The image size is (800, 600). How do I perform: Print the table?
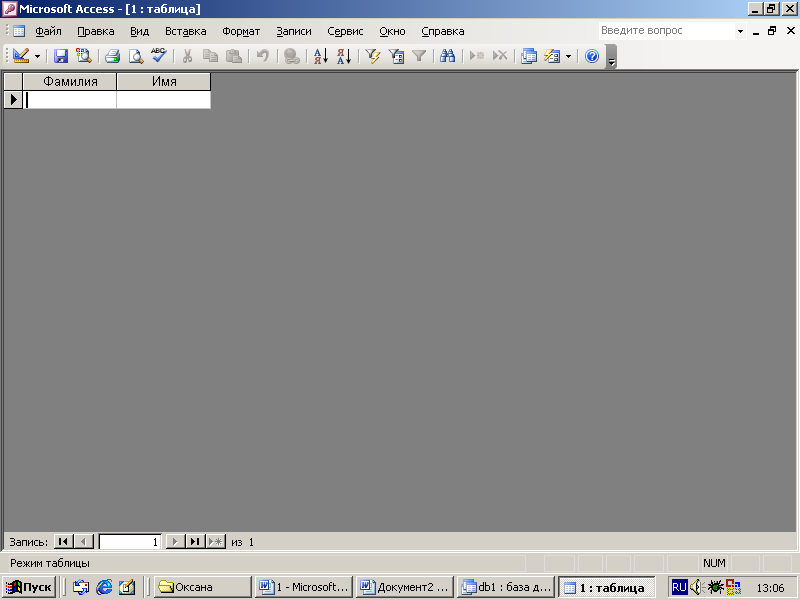112,56
